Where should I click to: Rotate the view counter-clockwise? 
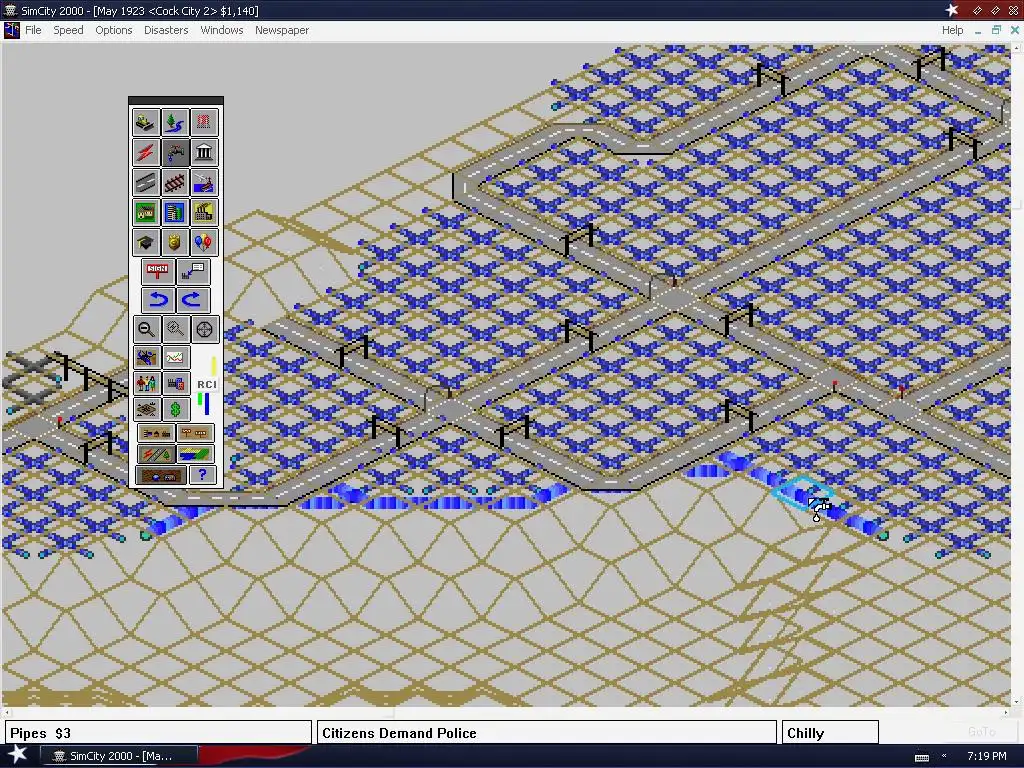(157, 300)
